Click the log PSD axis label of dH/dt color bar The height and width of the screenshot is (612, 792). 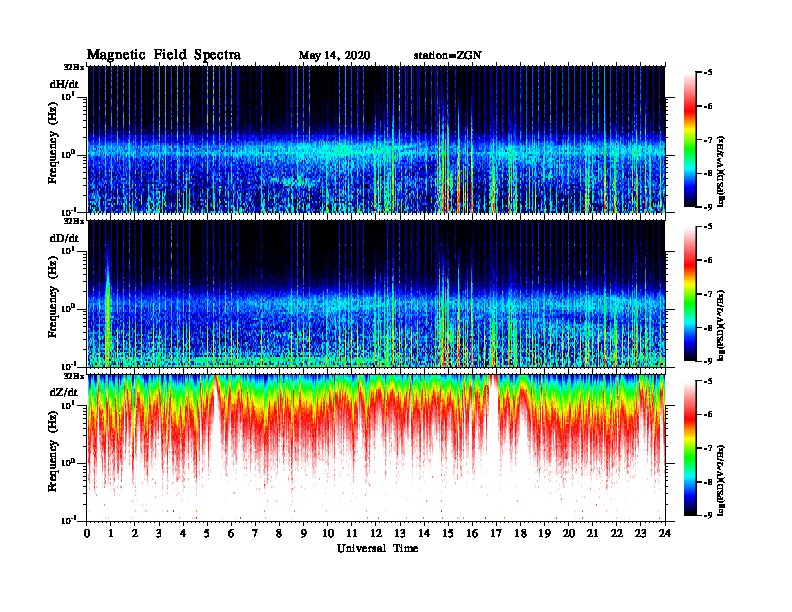click(x=721, y=171)
